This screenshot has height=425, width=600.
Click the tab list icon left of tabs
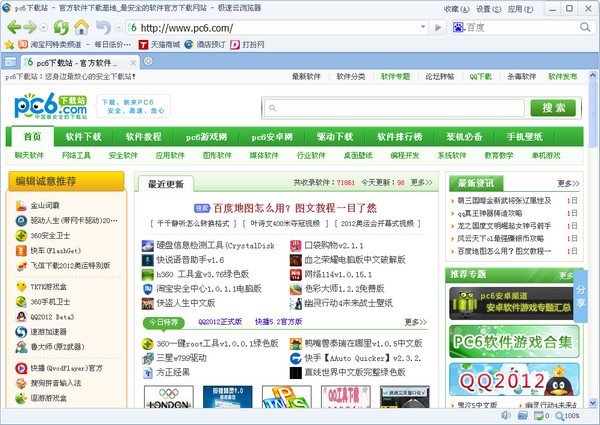pyautogui.click(x=10, y=62)
